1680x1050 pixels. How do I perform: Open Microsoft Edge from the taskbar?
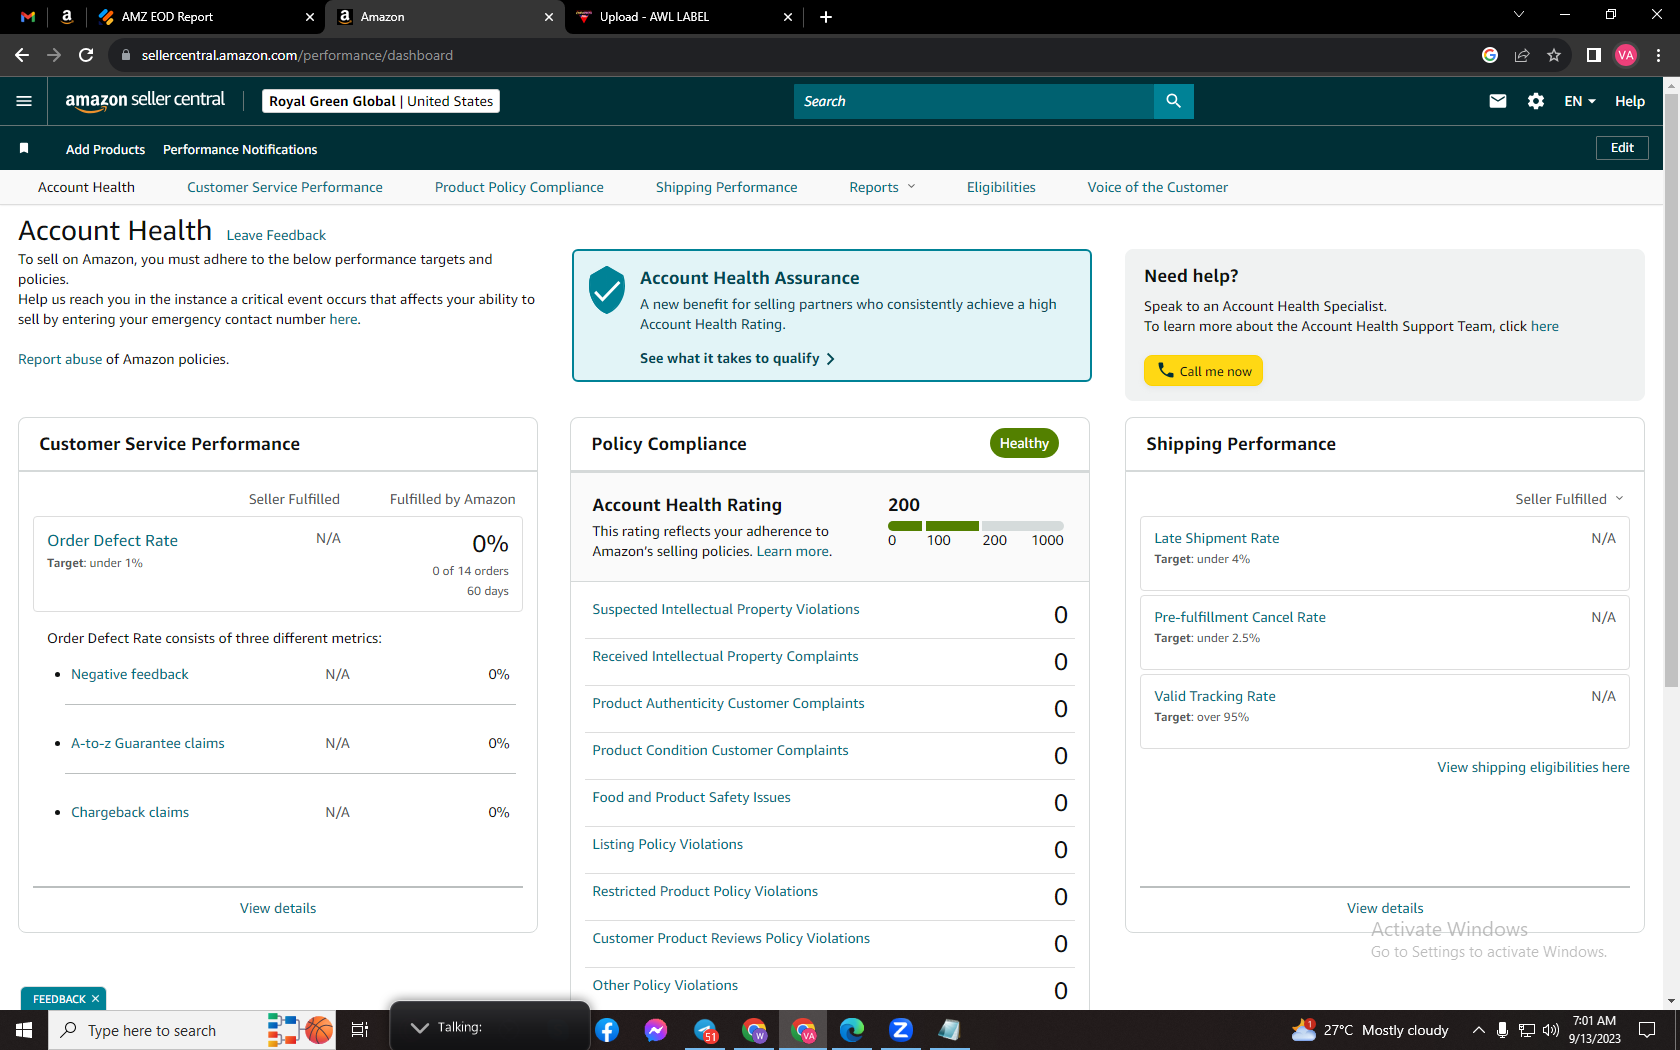coord(852,1030)
